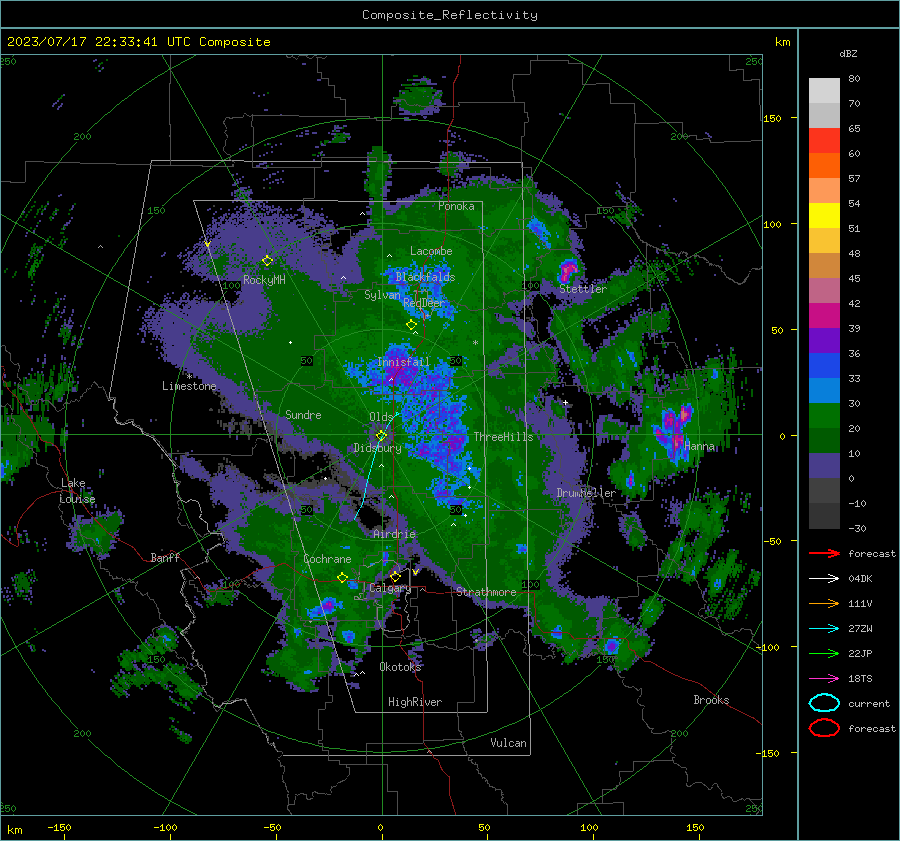Click the RockyMH label
The image size is (900, 841).
point(264,280)
